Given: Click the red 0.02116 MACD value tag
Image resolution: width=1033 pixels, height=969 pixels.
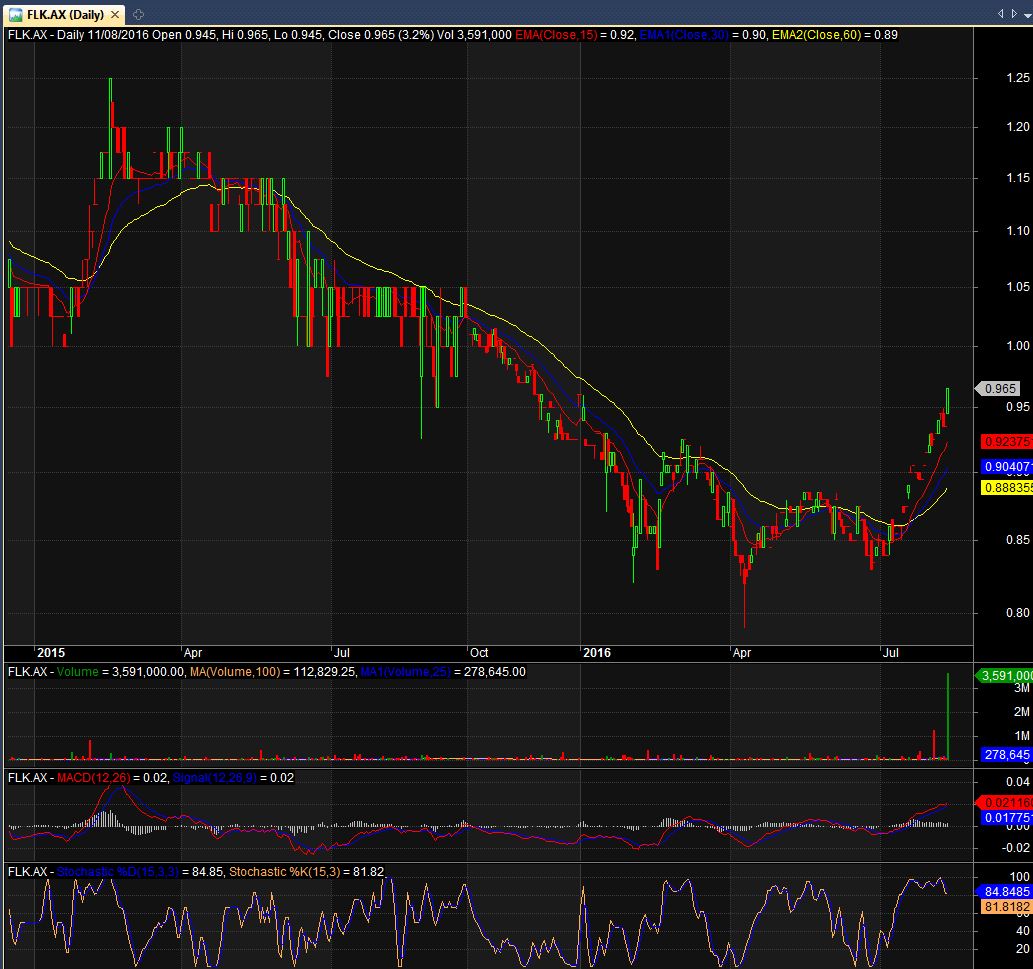Looking at the screenshot, I should (1004, 802).
